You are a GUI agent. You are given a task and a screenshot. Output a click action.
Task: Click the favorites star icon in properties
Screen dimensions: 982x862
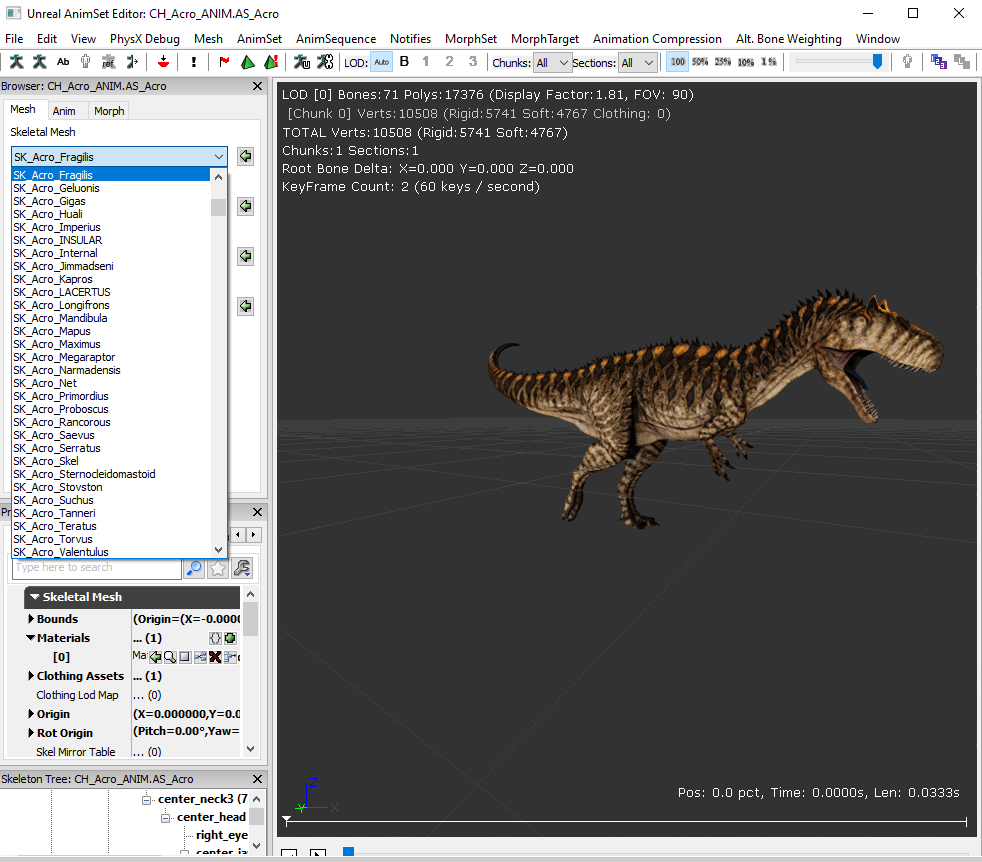coord(218,568)
